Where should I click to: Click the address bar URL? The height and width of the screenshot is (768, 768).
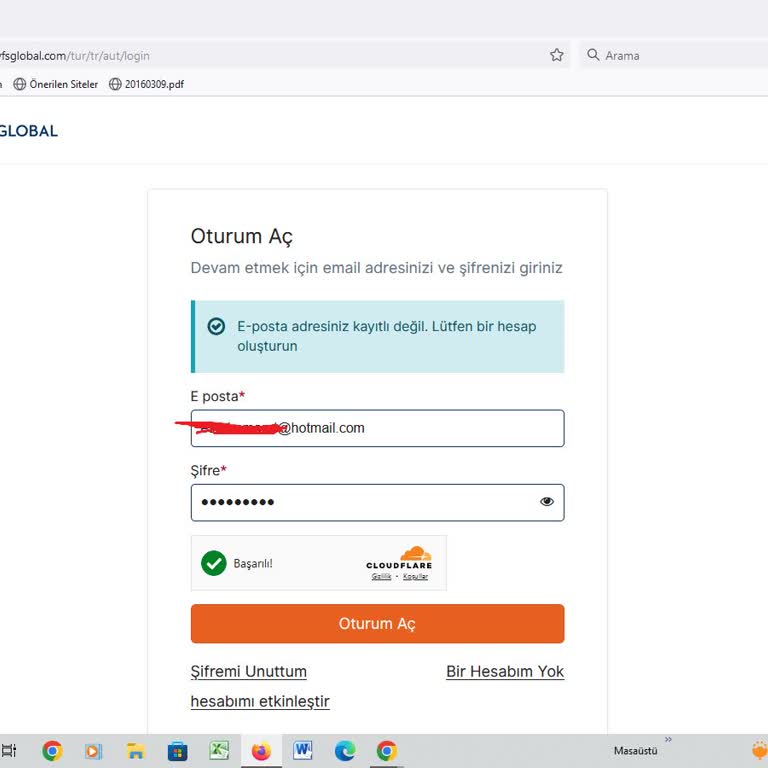[74, 56]
